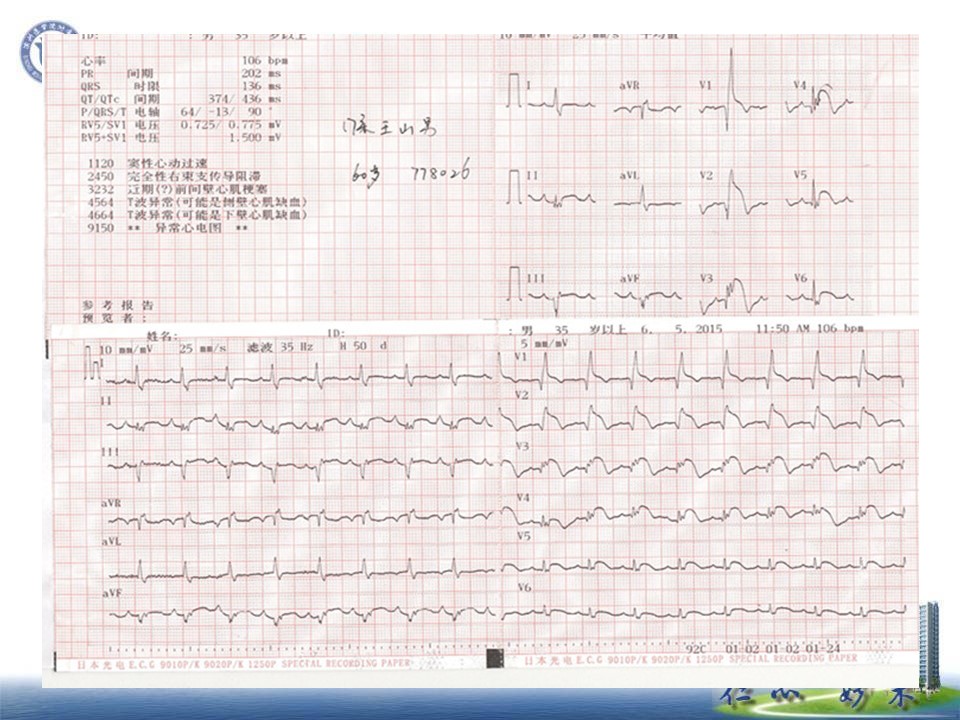
Task: Click the diagnosis line 1120 窦性心动过速
Action: [148, 163]
